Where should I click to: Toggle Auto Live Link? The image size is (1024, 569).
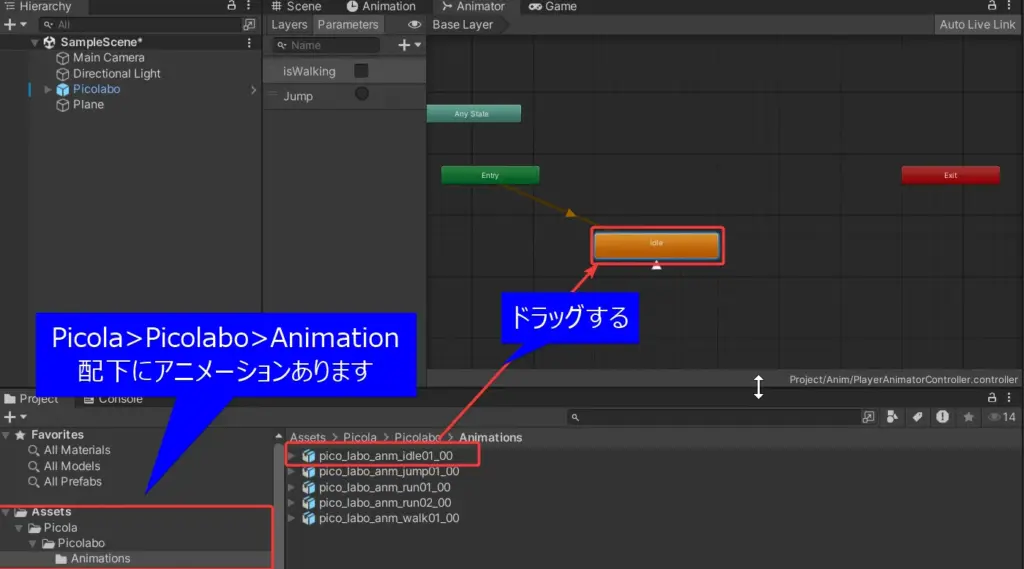(977, 25)
